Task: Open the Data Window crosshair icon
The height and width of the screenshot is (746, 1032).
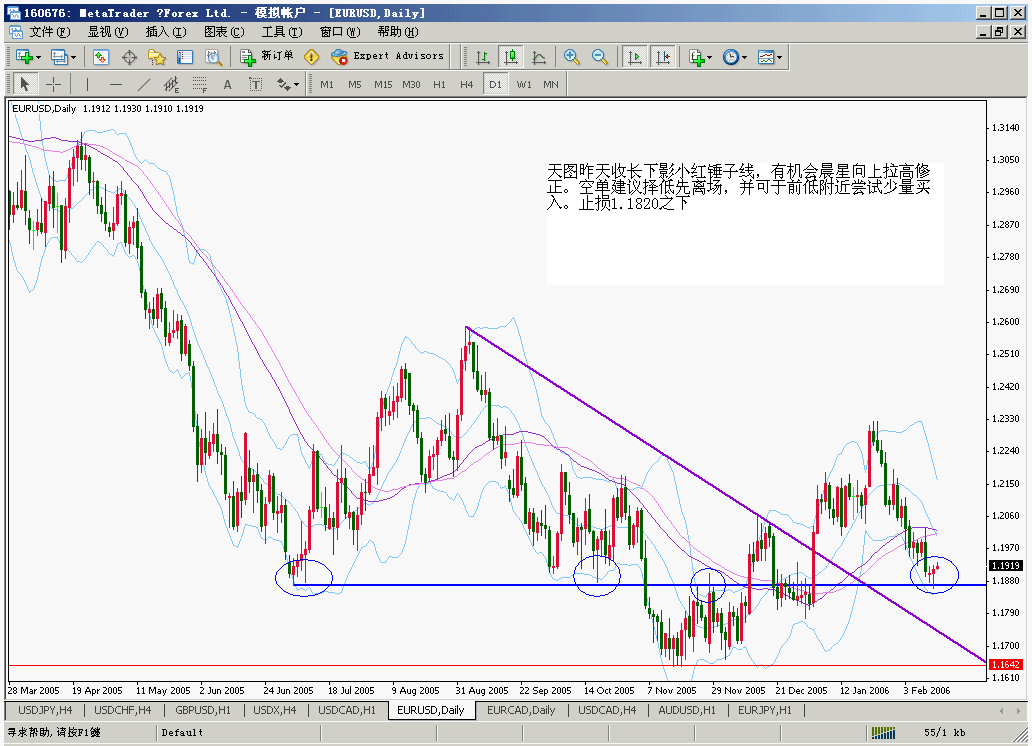Action: 129,57
